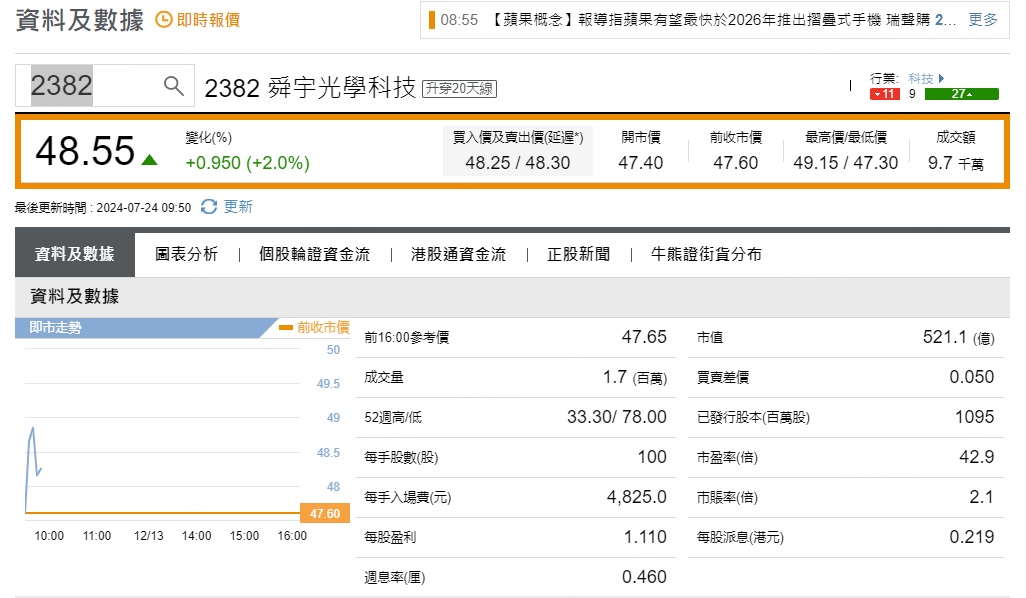
Task: Click the arrow next to 科技 industry
Action: click(942, 79)
